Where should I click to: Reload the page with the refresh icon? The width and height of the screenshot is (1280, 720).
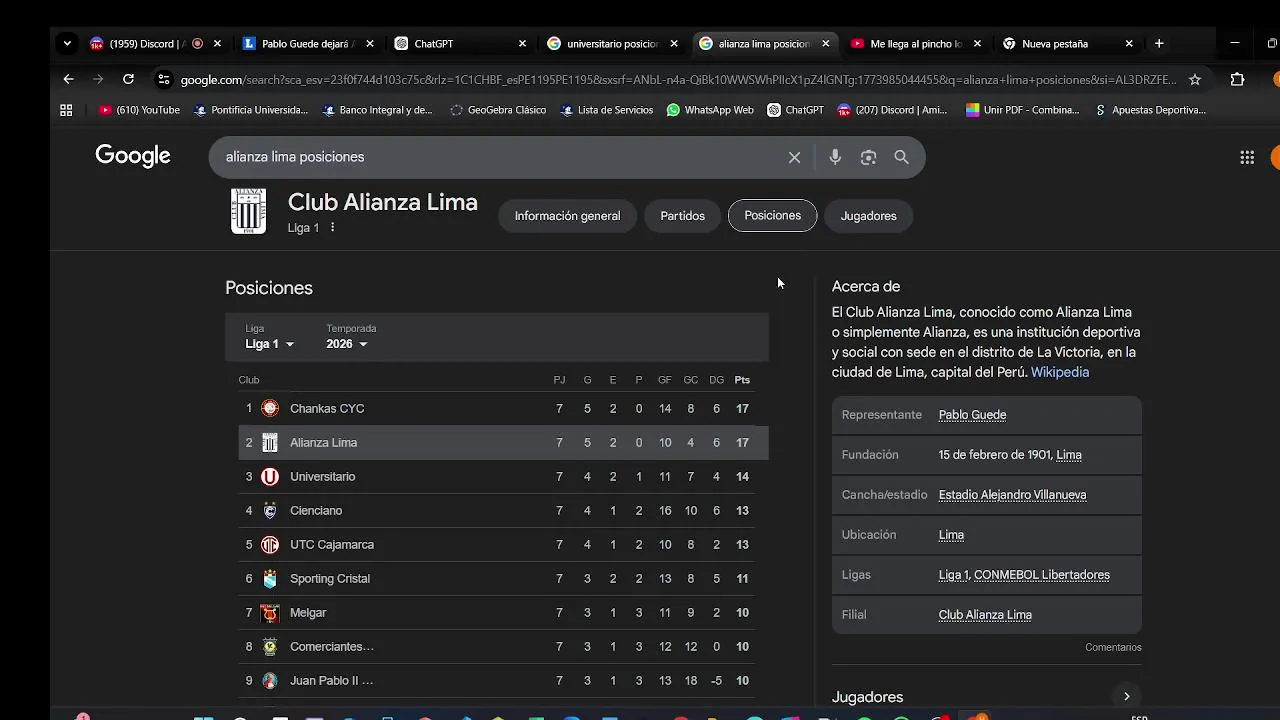point(128,79)
